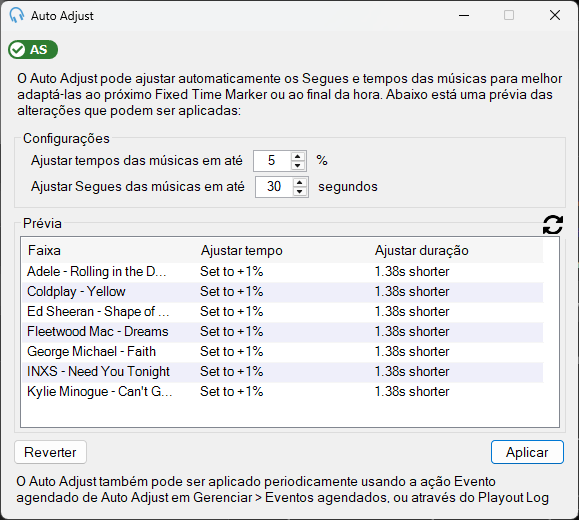The height and width of the screenshot is (520, 579).
Task: Click the Segues seconds field showing 30
Action: (274, 187)
